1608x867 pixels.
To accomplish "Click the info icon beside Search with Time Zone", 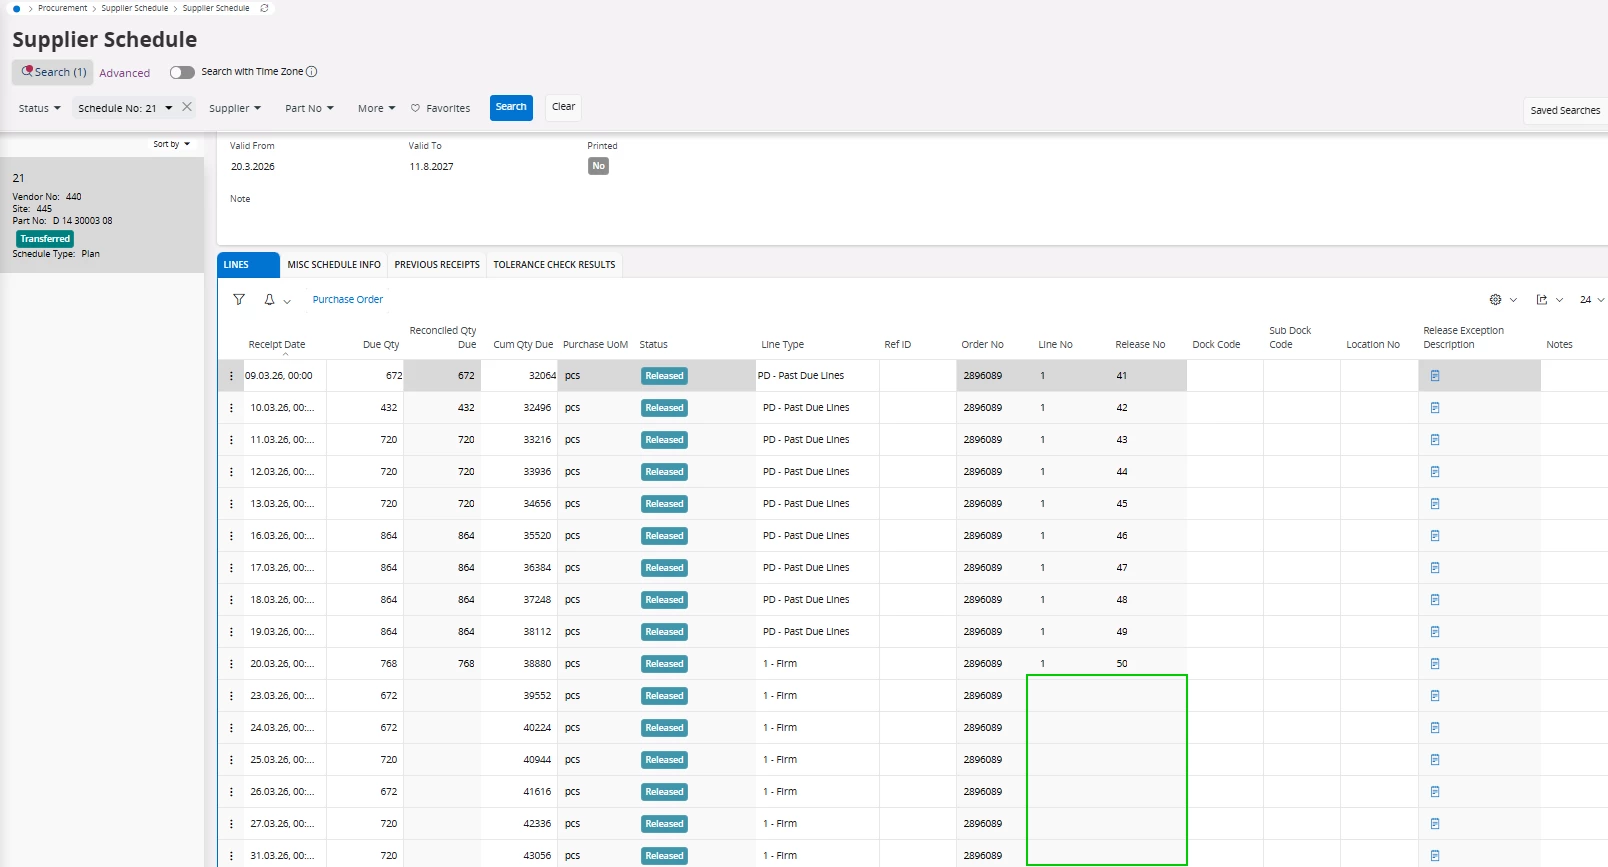I will pyautogui.click(x=312, y=72).
